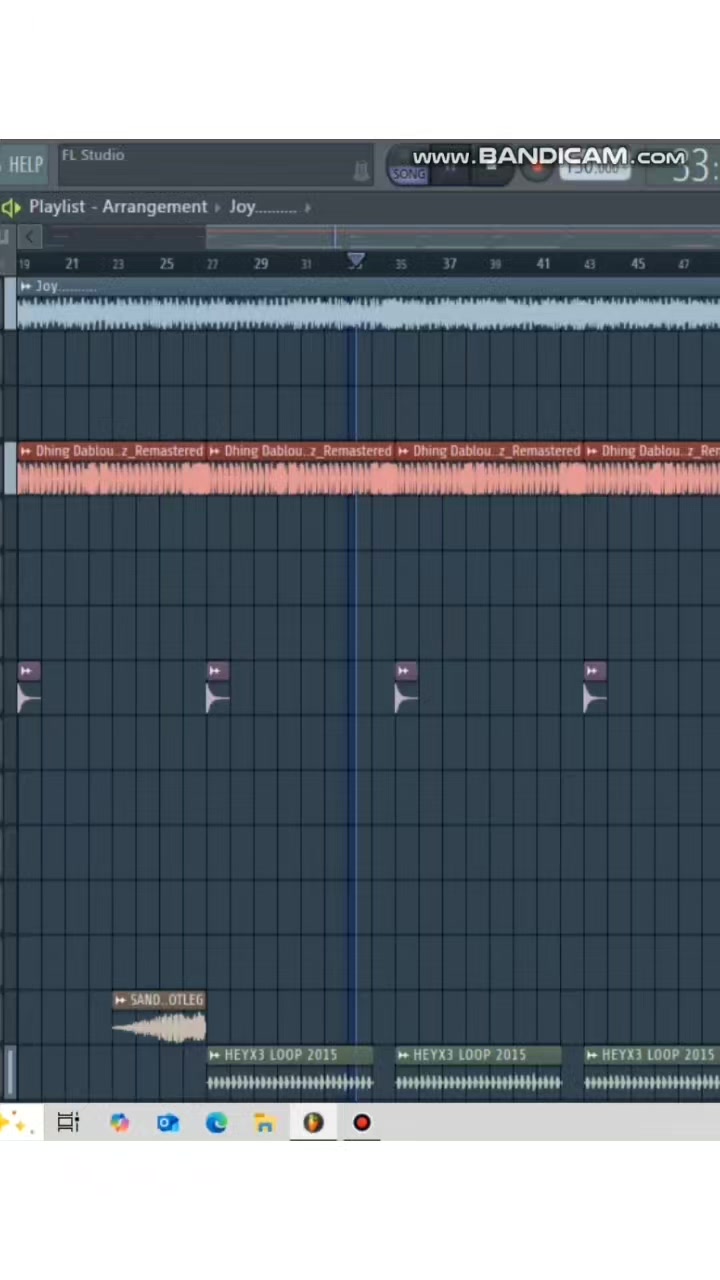
Task: Open menu icon of Dhing Dablou clip at bar 43
Action: point(592,451)
